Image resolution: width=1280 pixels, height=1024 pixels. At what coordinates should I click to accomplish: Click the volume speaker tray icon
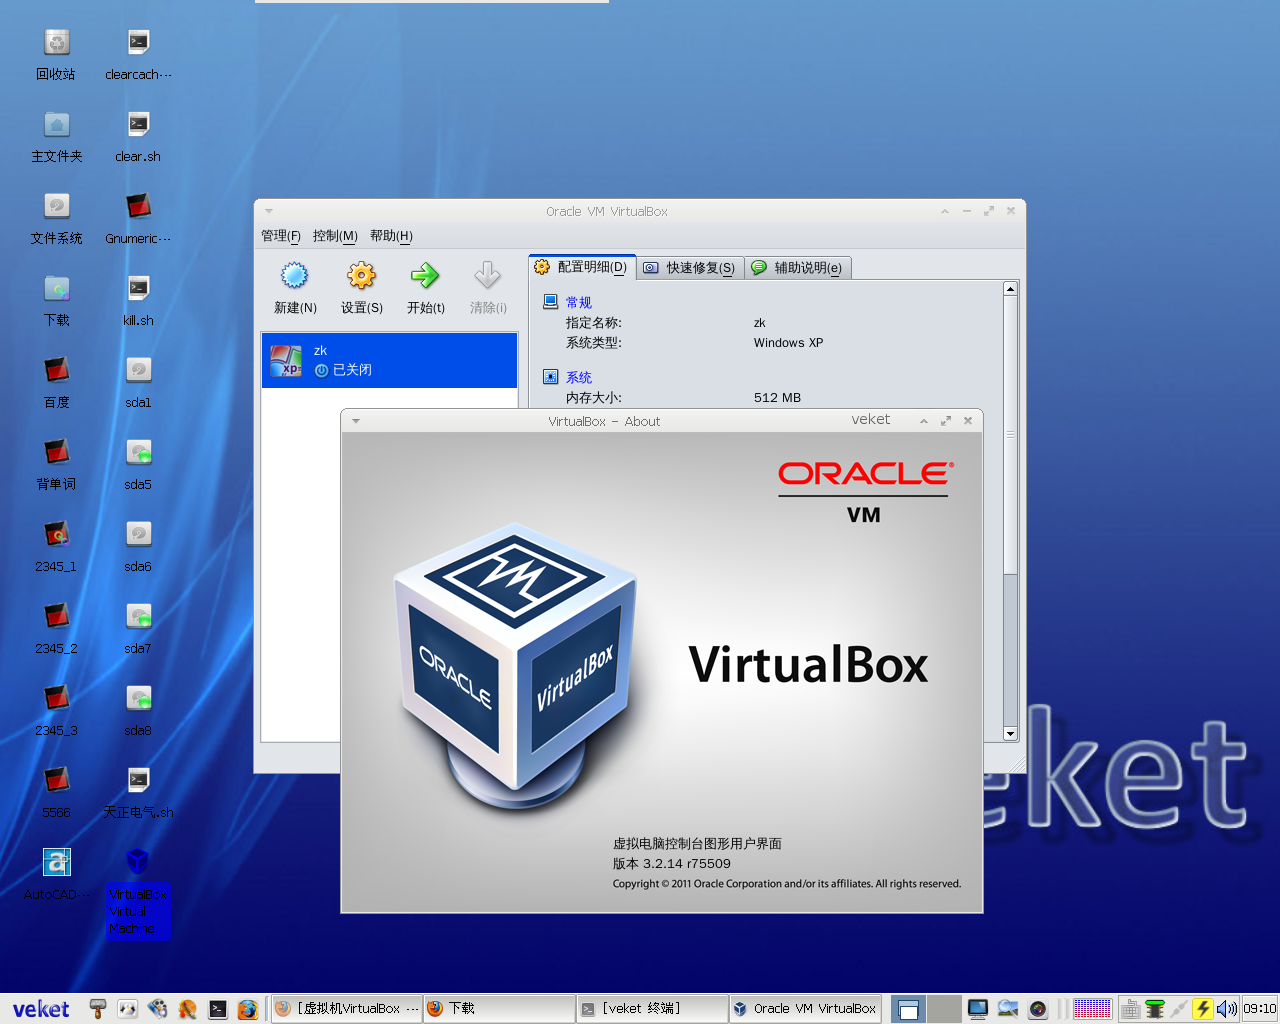[1226, 1009]
